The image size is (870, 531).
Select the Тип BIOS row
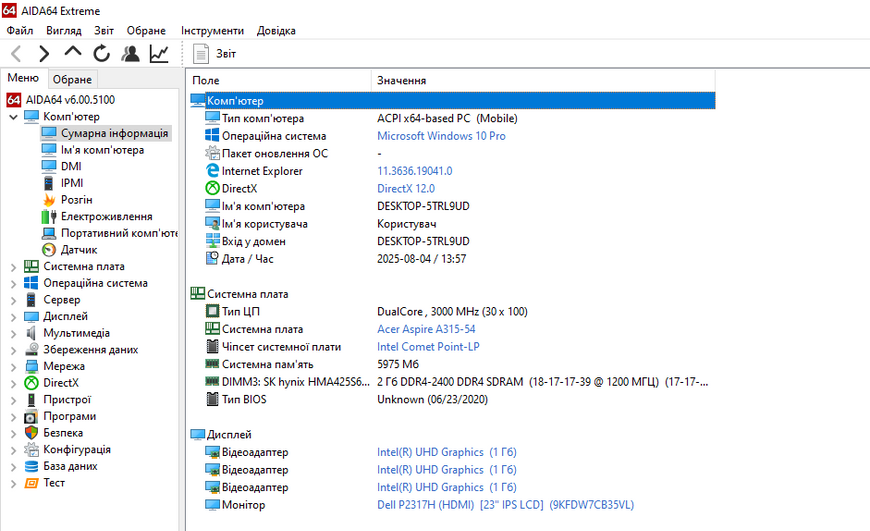[x=453, y=399]
